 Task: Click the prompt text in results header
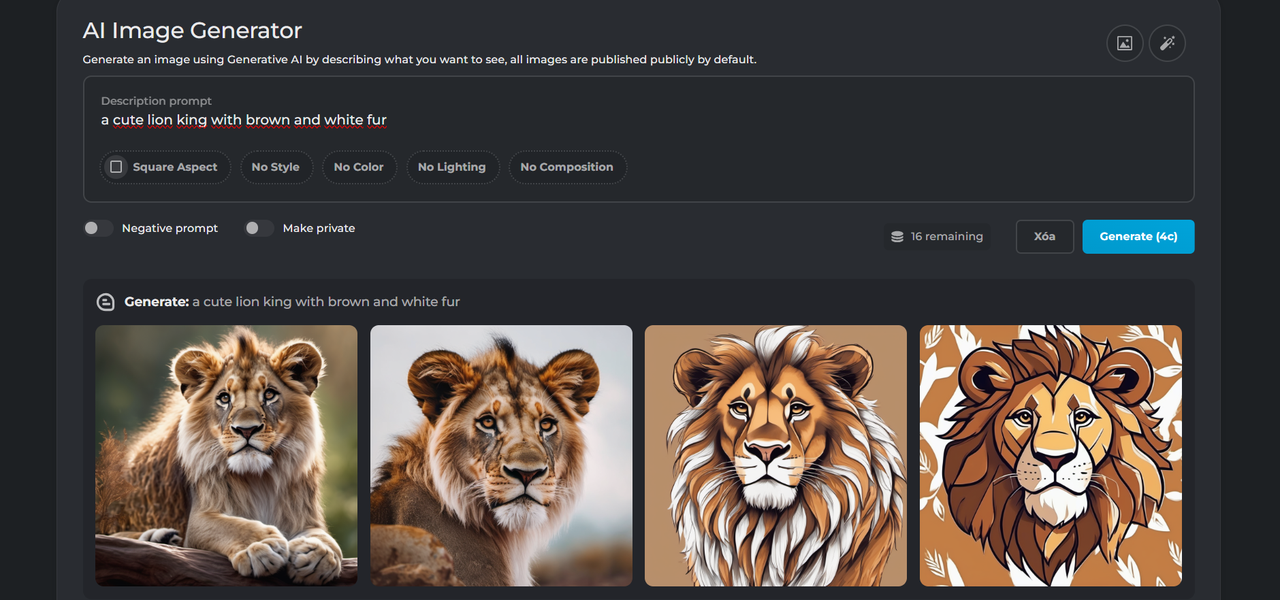click(x=326, y=302)
